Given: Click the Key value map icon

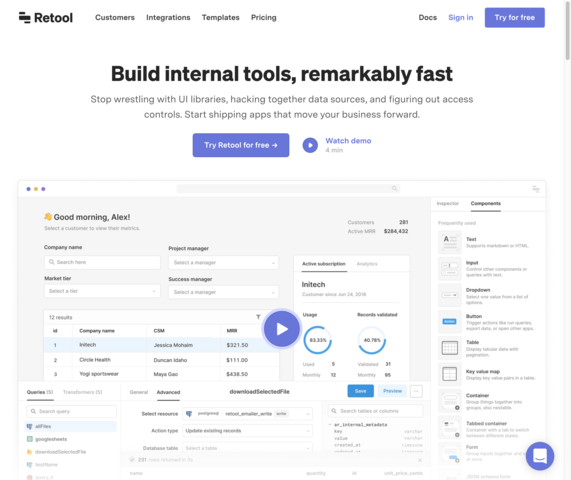Looking at the screenshot, I should pyautogui.click(x=449, y=374).
